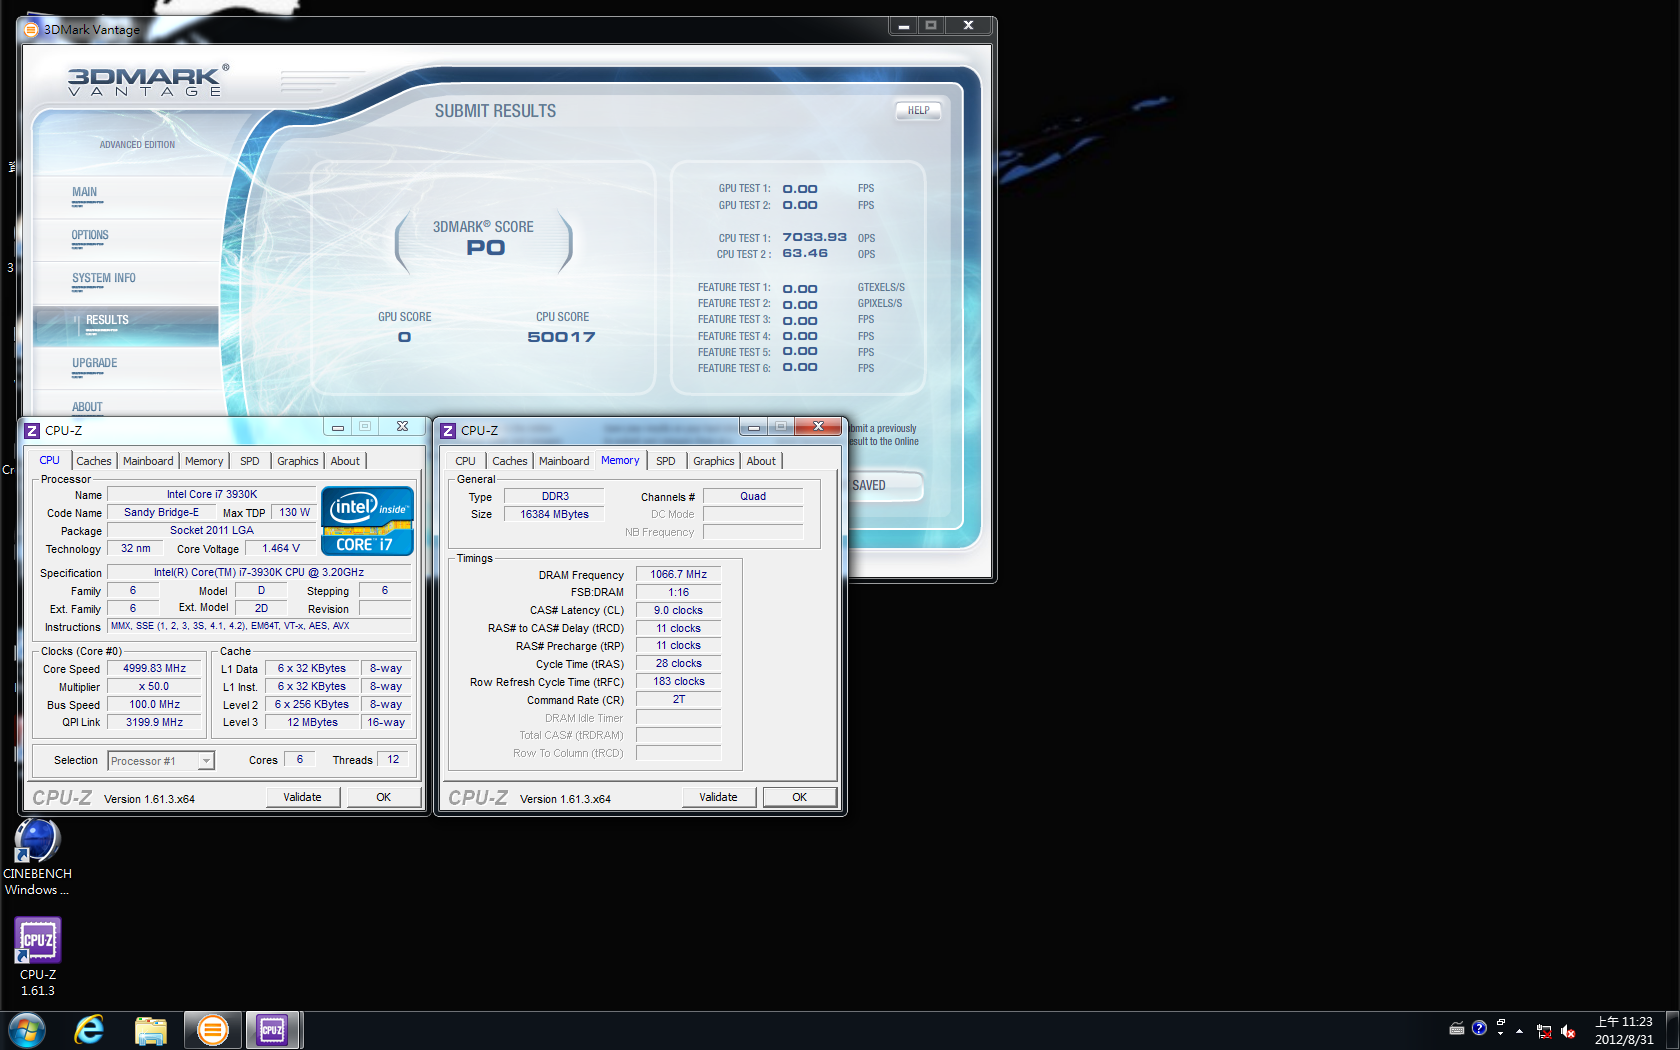Viewport: 1680px width, 1050px height.
Task: Minimize the left CPU-Z window
Action: click(338, 427)
